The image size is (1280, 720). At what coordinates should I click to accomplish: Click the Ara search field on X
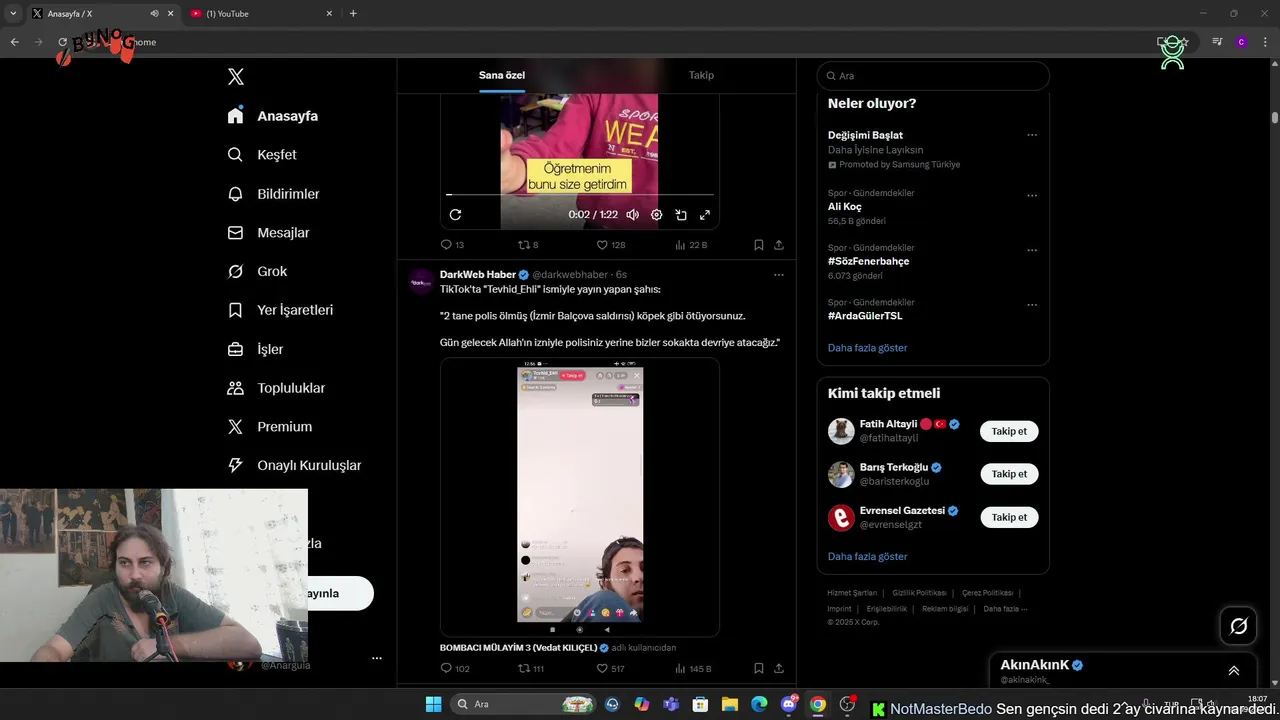point(933,76)
